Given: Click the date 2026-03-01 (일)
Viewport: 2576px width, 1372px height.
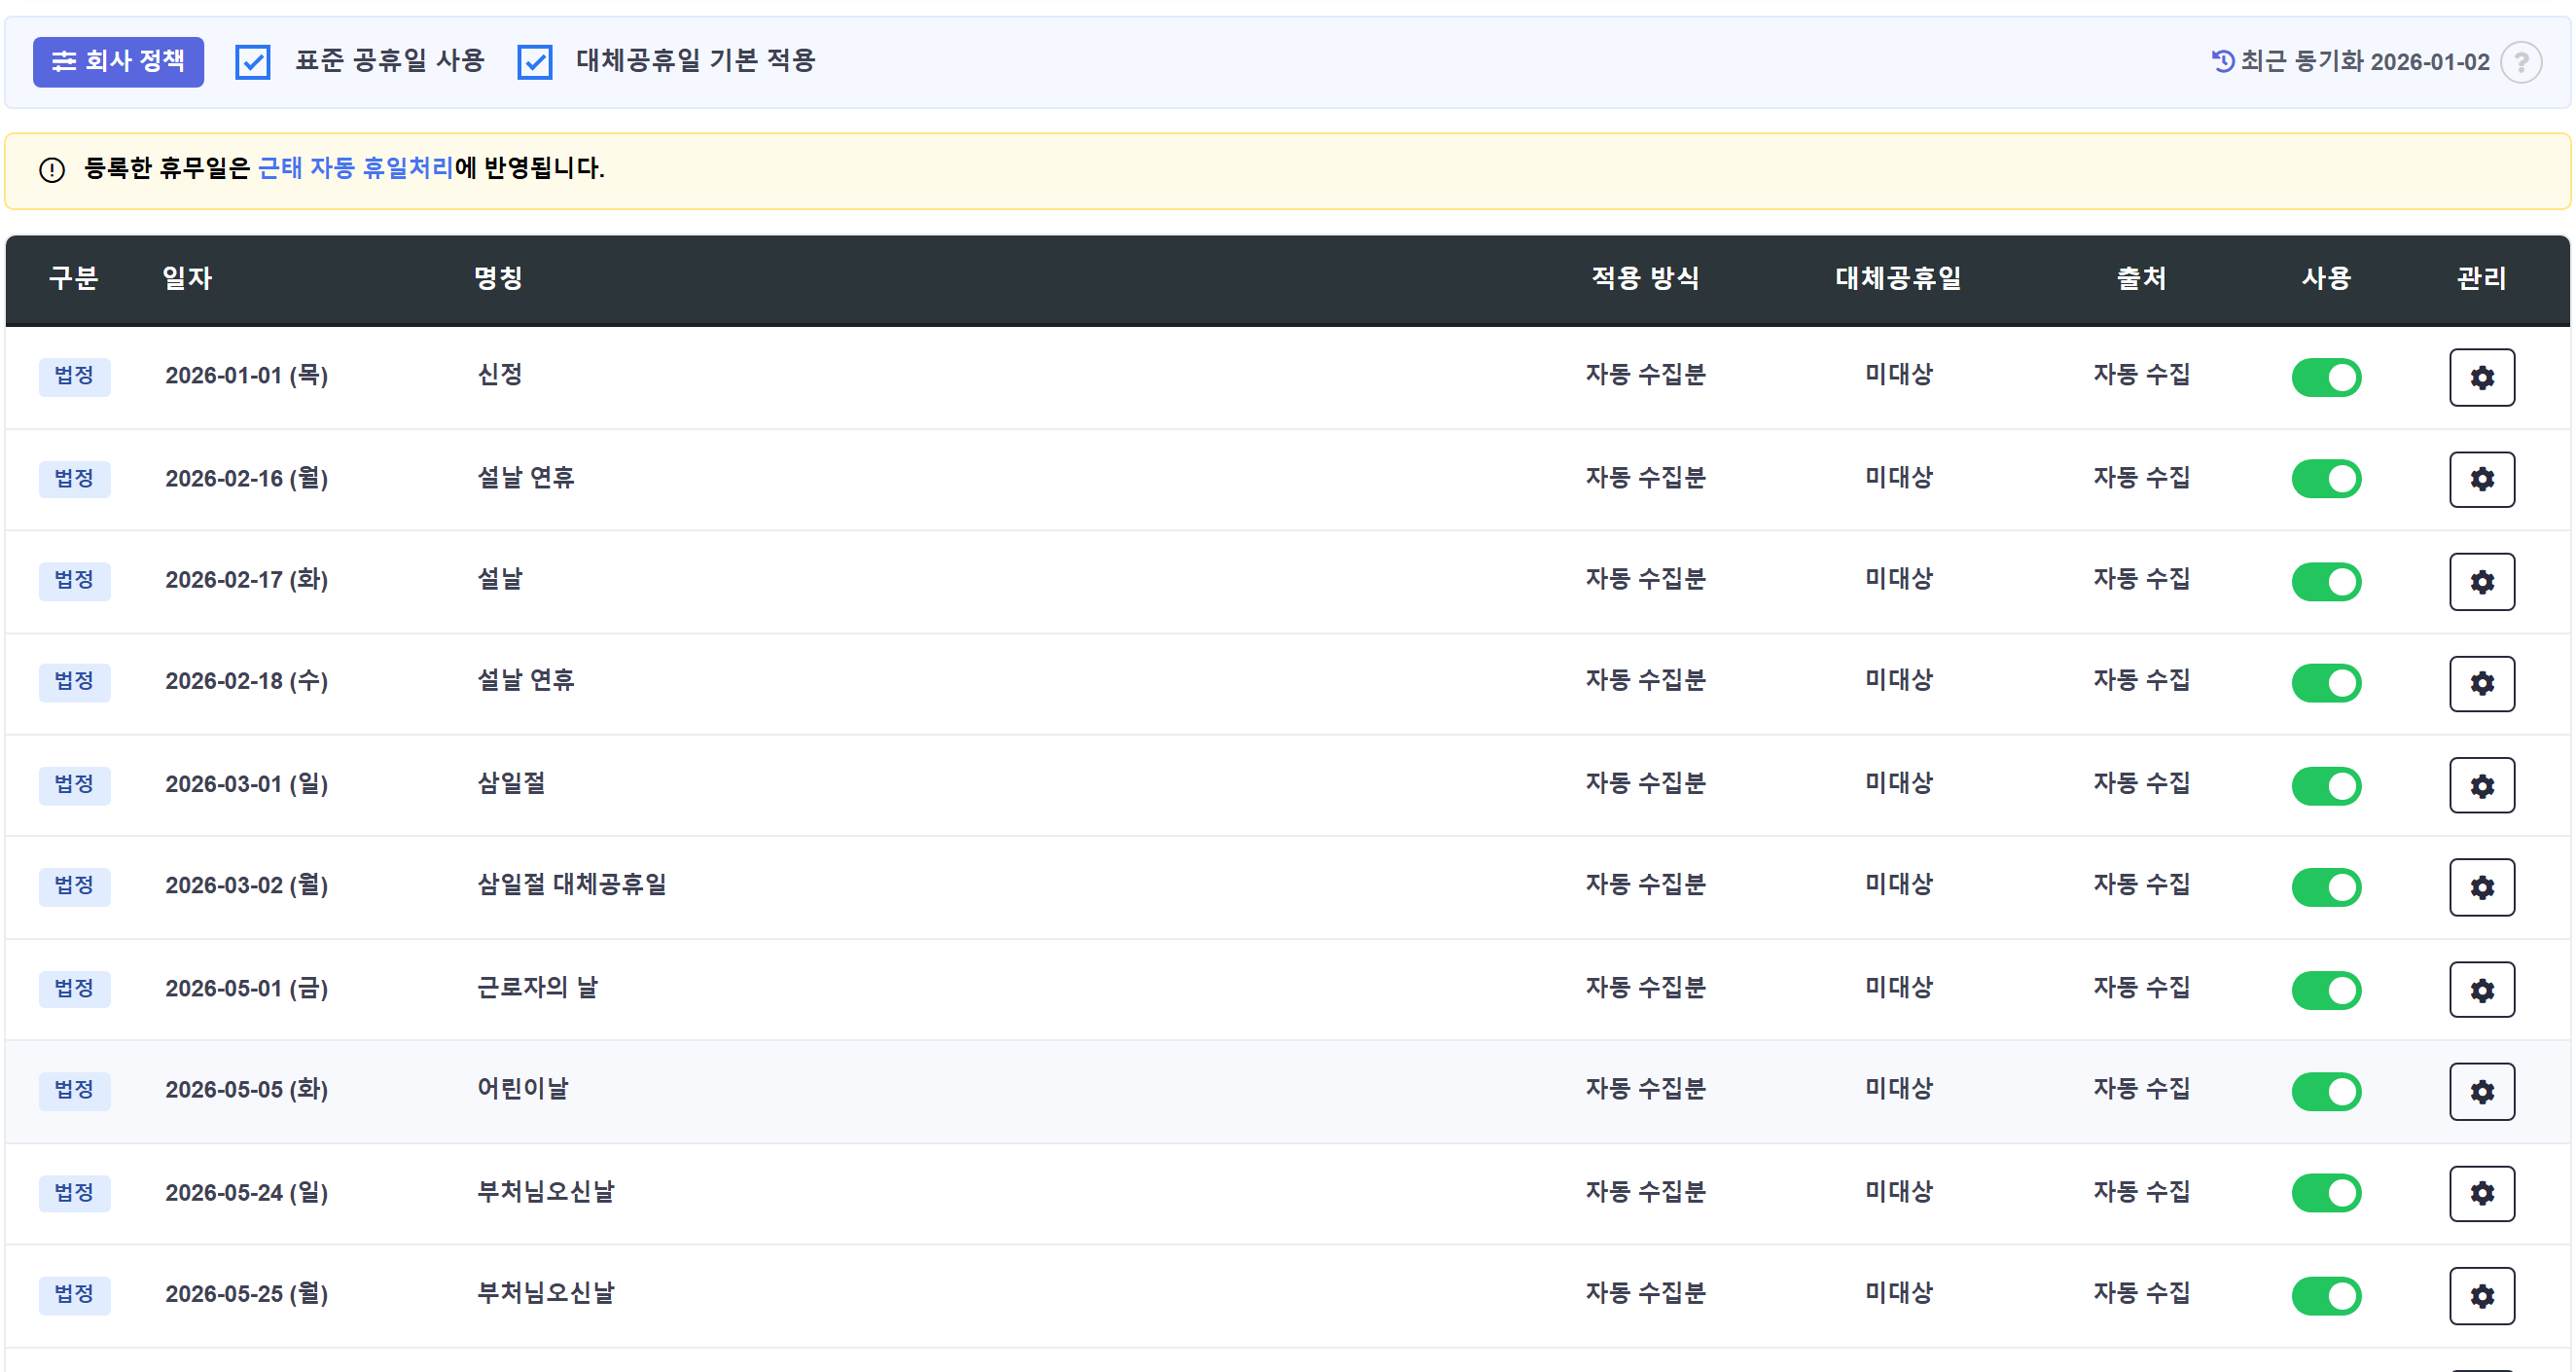Looking at the screenshot, I should (247, 784).
